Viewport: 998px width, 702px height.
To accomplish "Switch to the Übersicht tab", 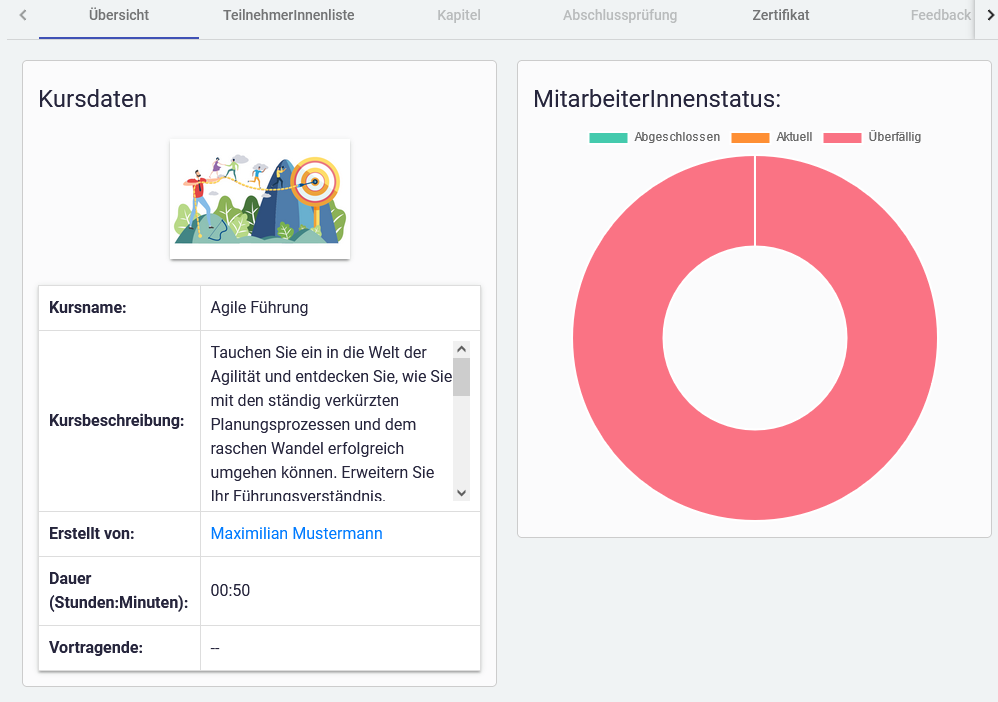I will click(x=119, y=16).
